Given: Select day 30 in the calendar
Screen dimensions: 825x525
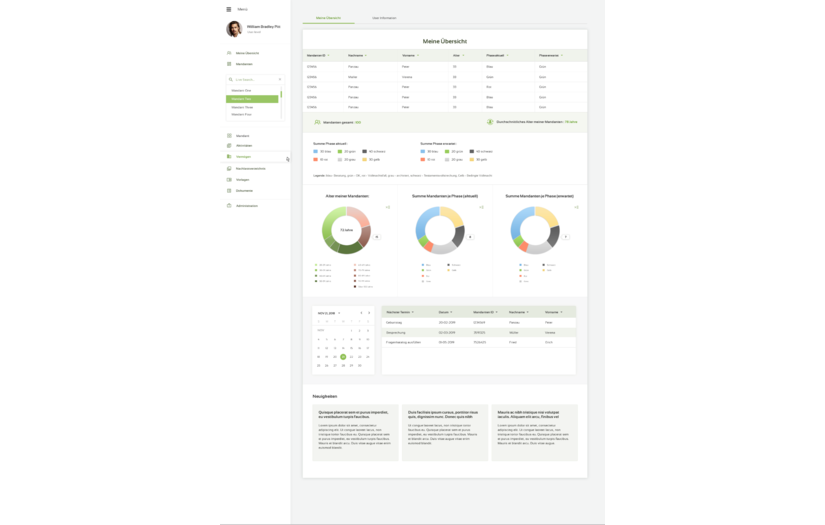Looking at the screenshot, I should [x=359, y=365].
